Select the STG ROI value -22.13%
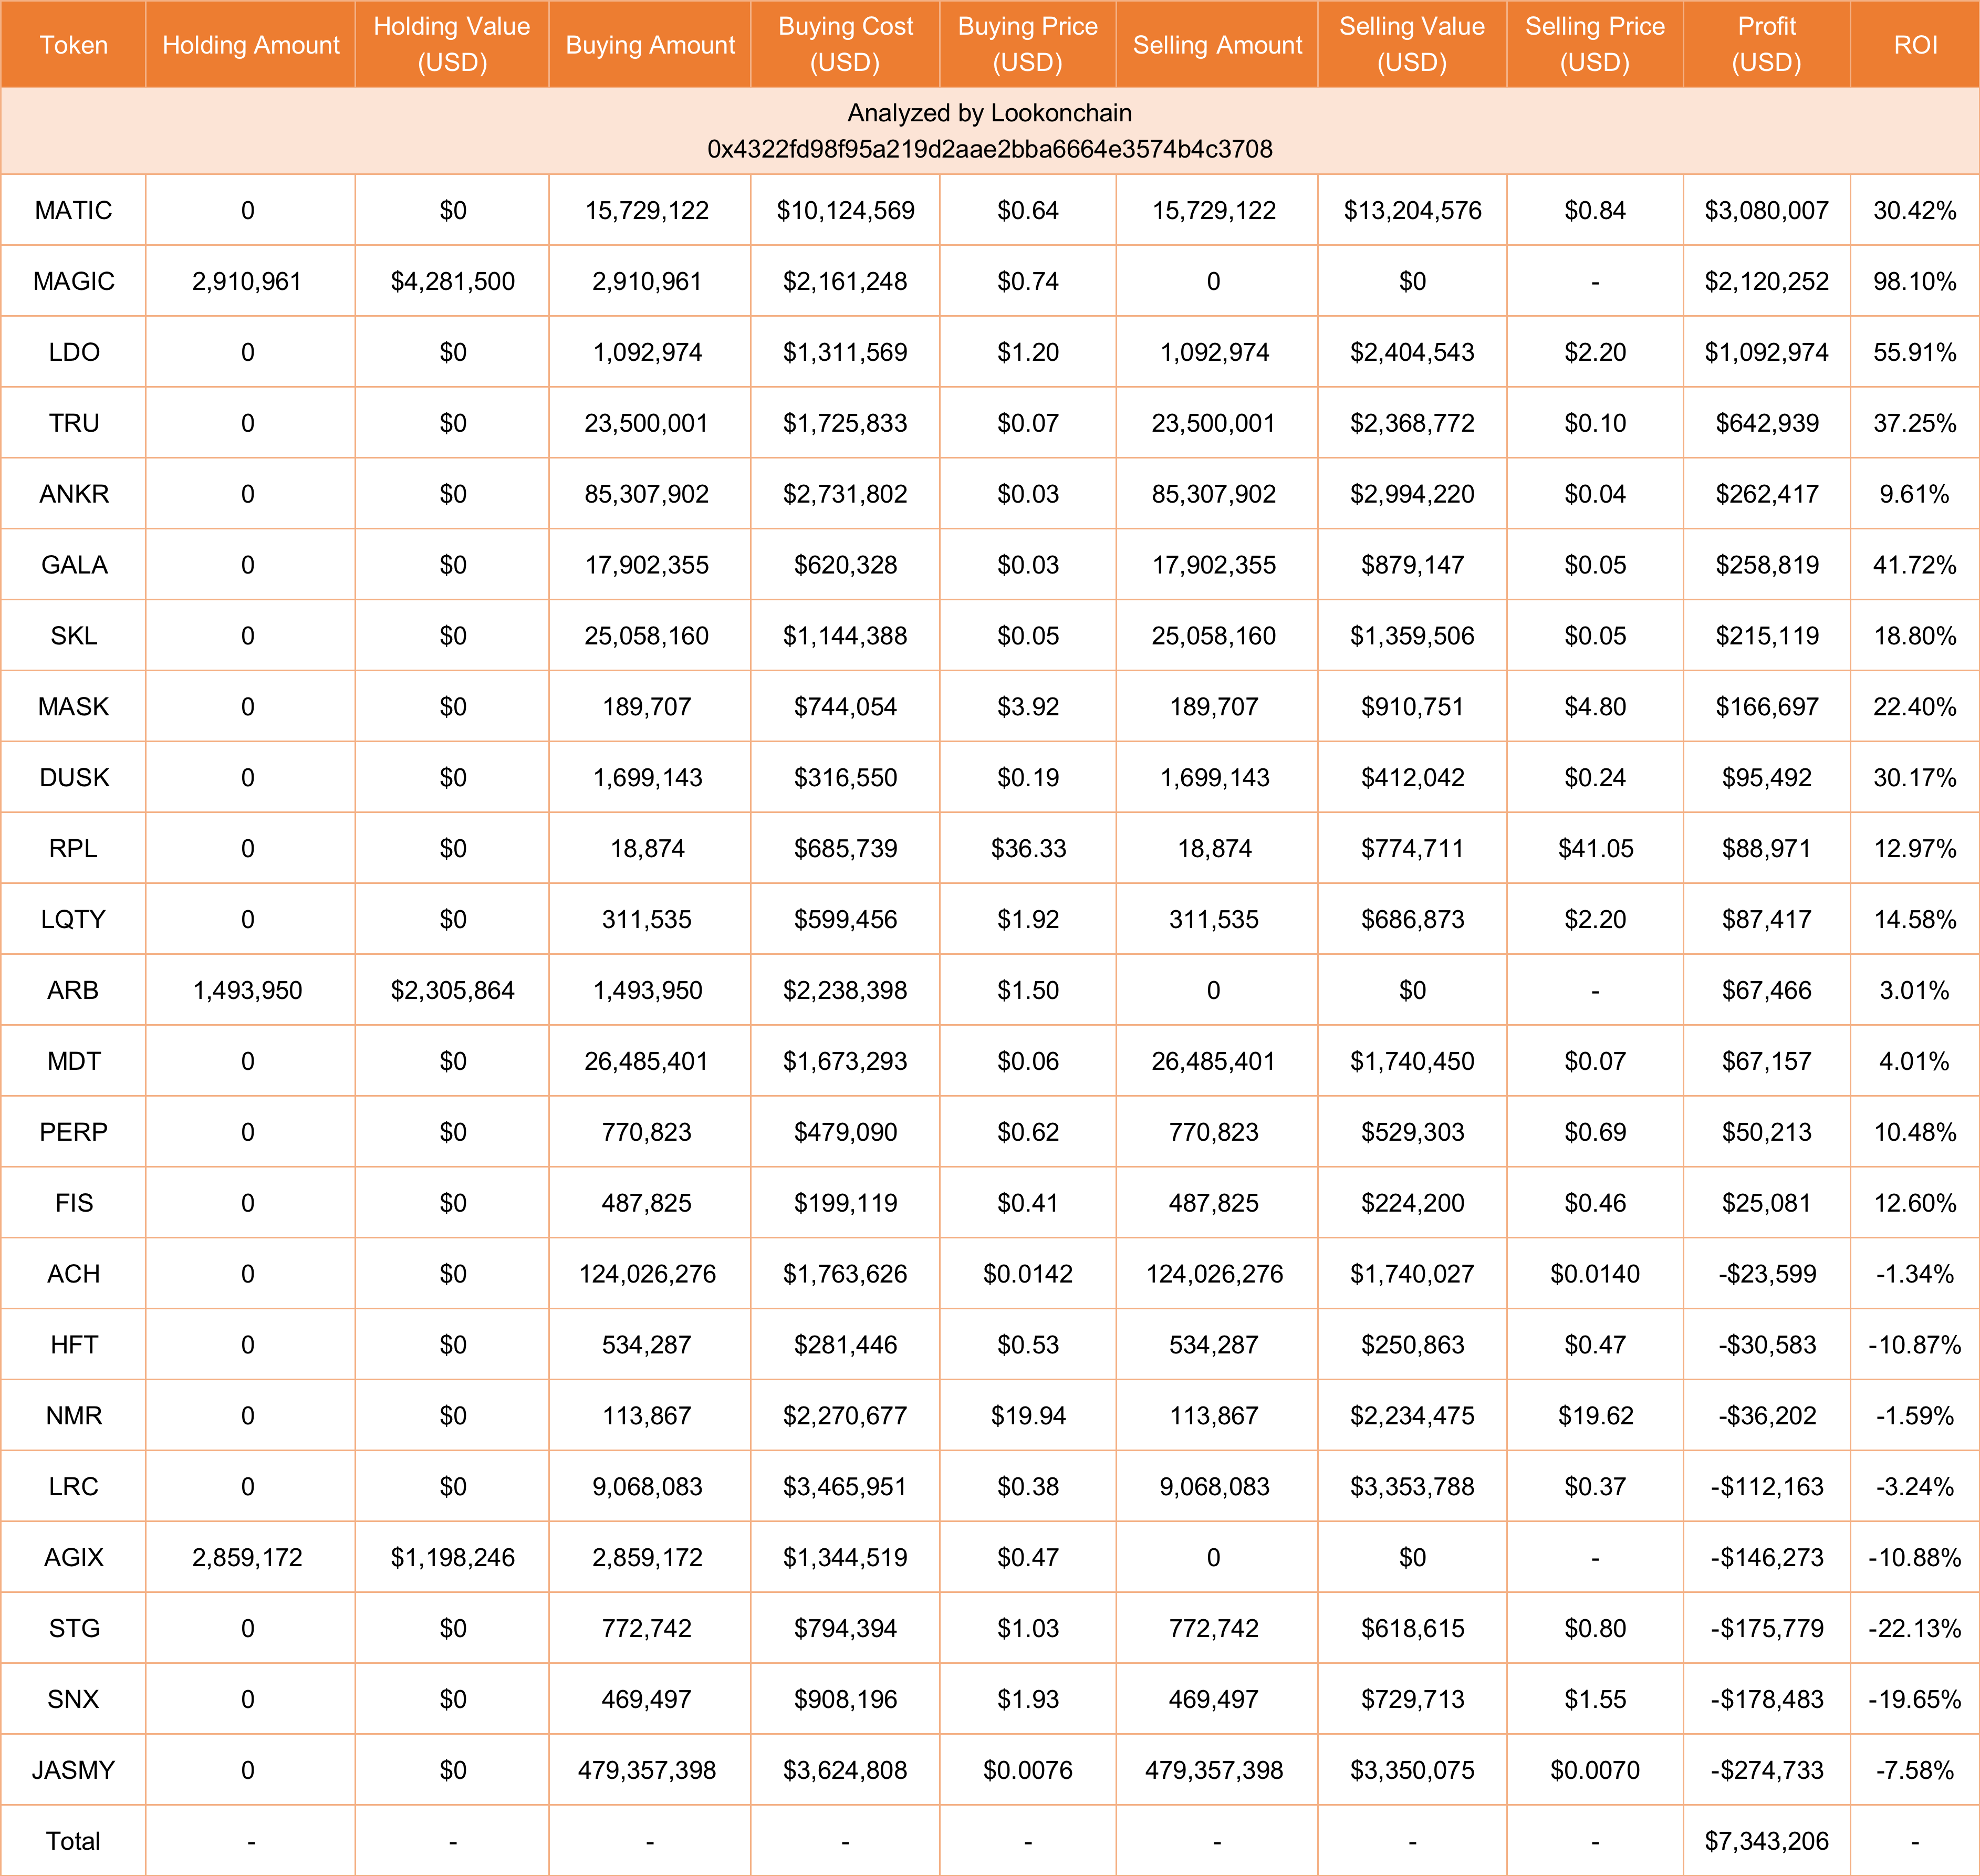The height and width of the screenshot is (1876, 1980). tap(1914, 1628)
